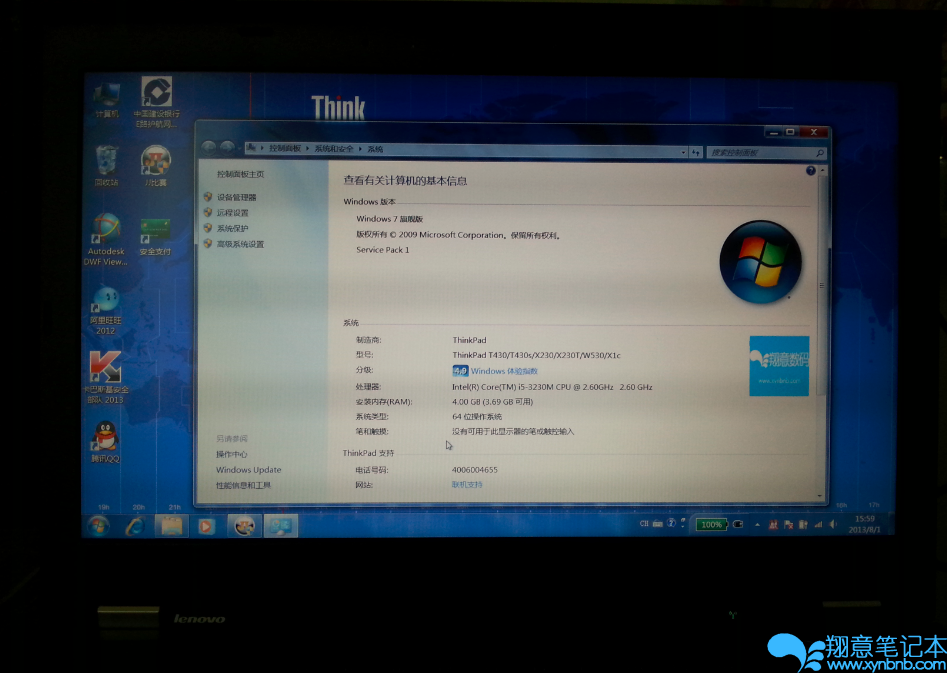The image size is (947, 673).
Task: Select the Autodesk DWF Viewer shortcut
Action: pyautogui.click(x=106, y=240)
